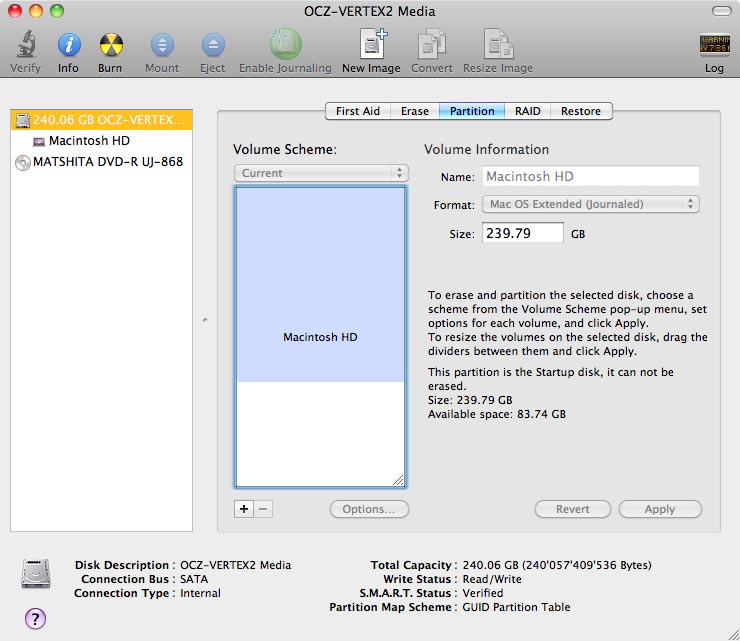The height and width of the screenshot is (641, 740).
Task: Open the help question mark button
Action: coord(35,618)
